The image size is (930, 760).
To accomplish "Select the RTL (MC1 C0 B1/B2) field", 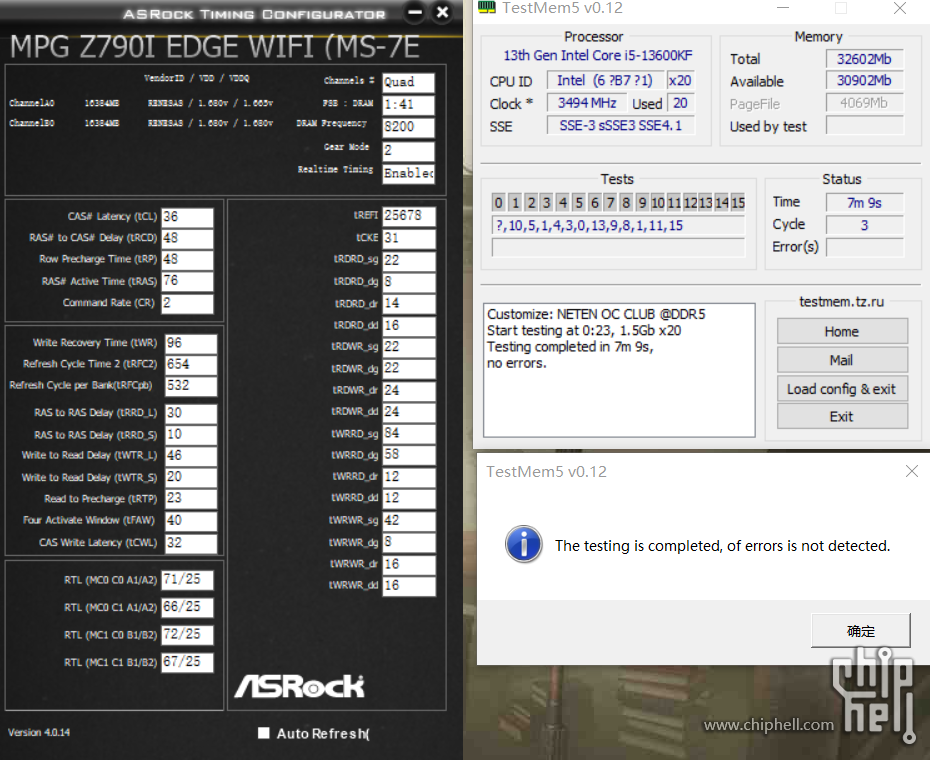I will point(187,634).
